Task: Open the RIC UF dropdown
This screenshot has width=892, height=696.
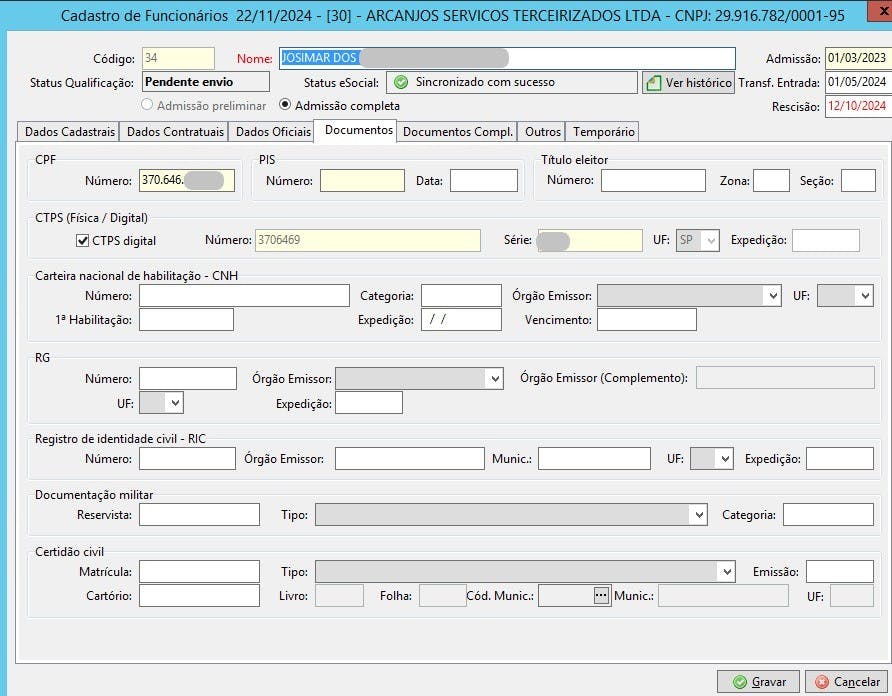Action: [725, 459]
